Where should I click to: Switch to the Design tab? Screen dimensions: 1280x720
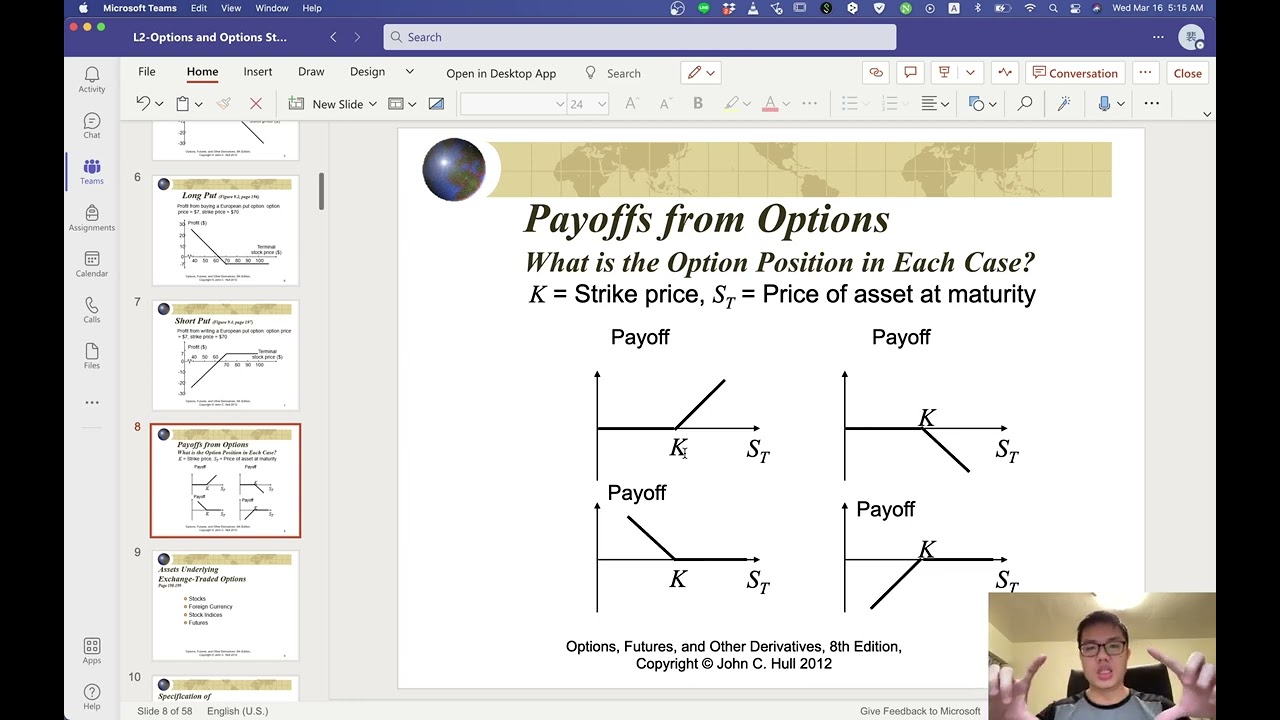coord(367,72)
